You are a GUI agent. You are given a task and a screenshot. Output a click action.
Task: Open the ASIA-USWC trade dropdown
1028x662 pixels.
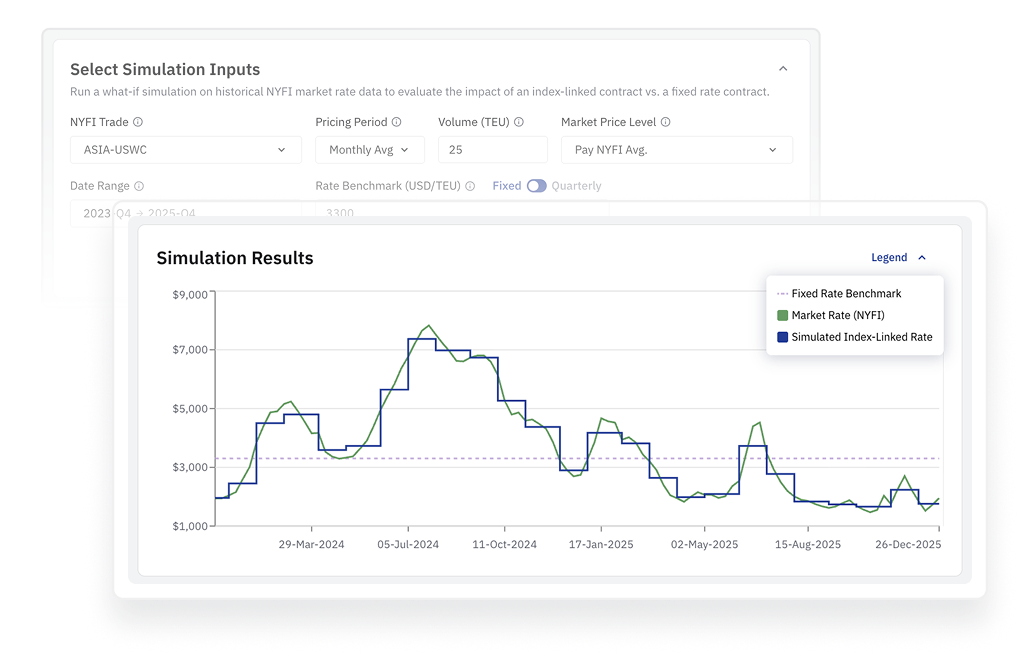[185, 150]
